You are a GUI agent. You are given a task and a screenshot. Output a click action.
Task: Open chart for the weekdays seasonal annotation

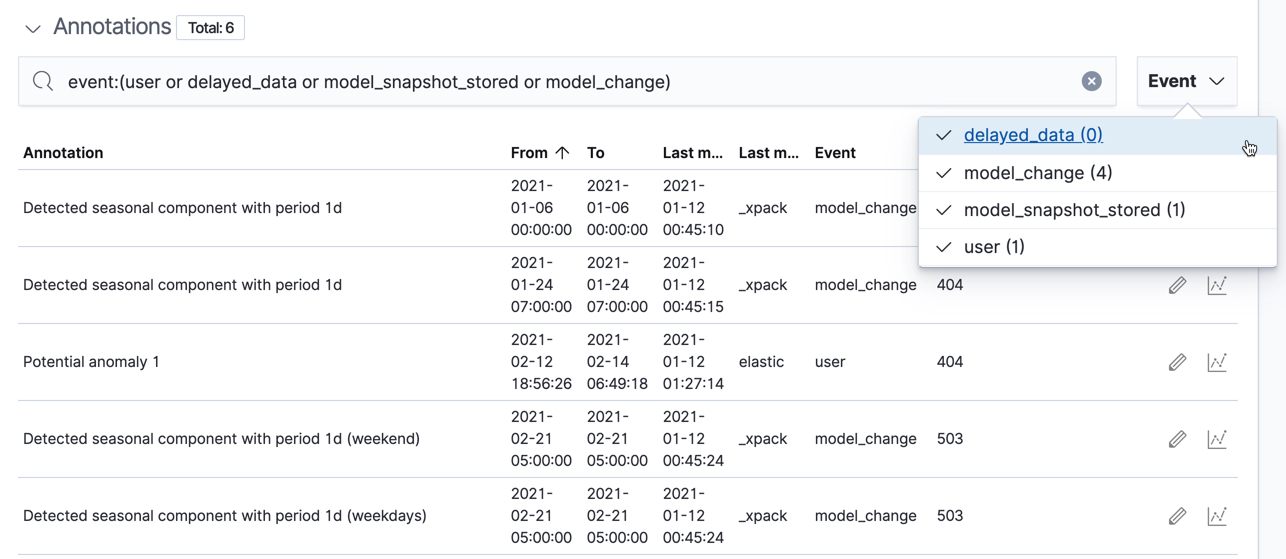(x=1217, y=516)
